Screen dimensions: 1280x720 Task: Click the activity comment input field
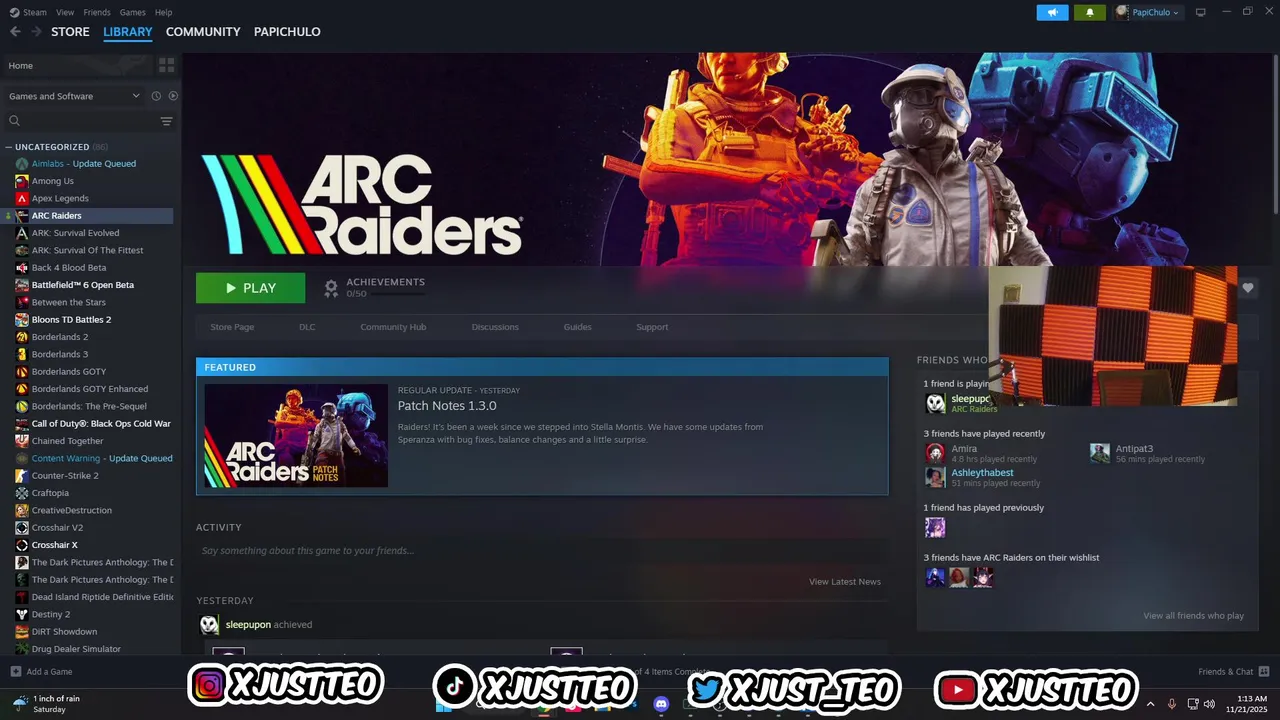coord(542,551)
